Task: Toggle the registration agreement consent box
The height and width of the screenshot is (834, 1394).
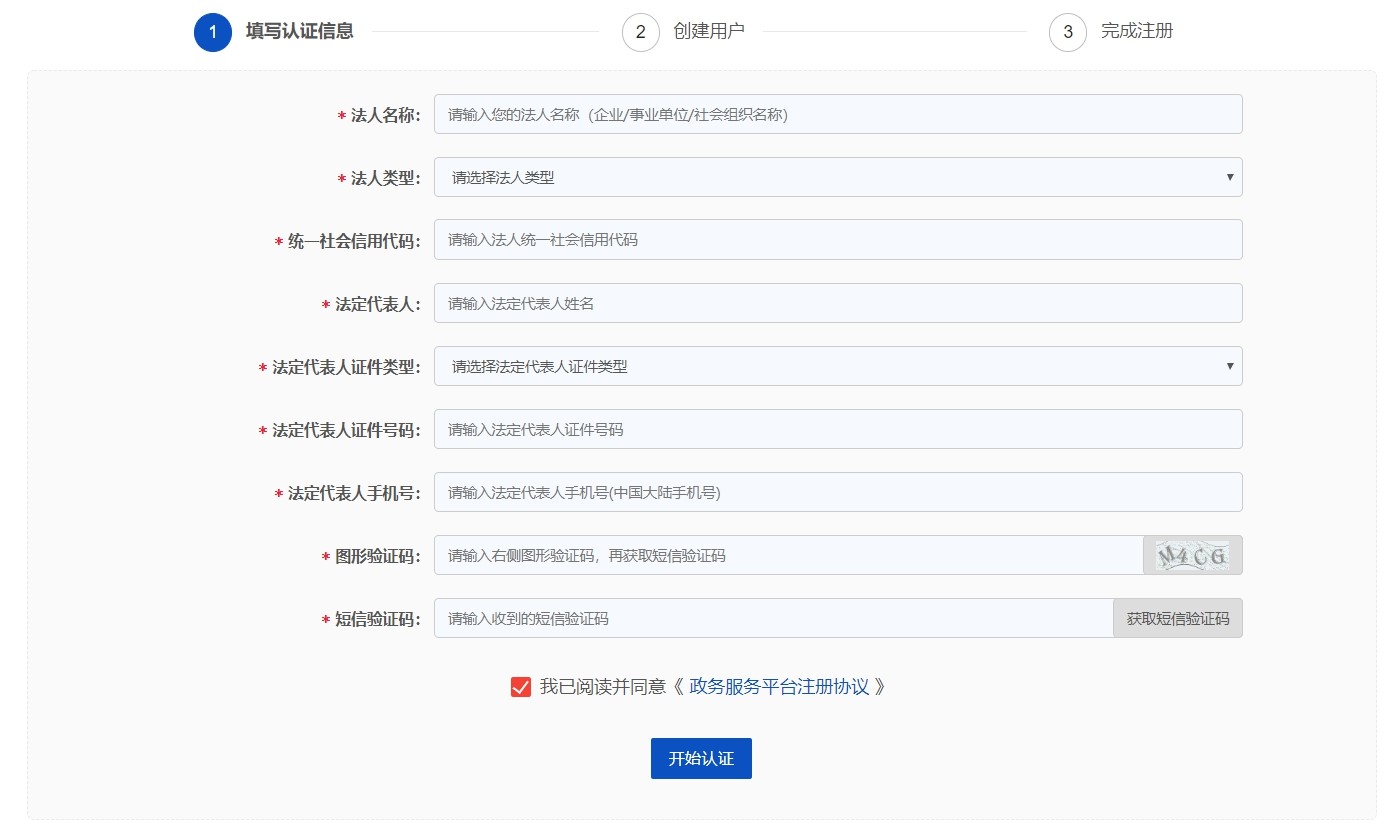Action: pyautogui.click(x=519, y=687)
